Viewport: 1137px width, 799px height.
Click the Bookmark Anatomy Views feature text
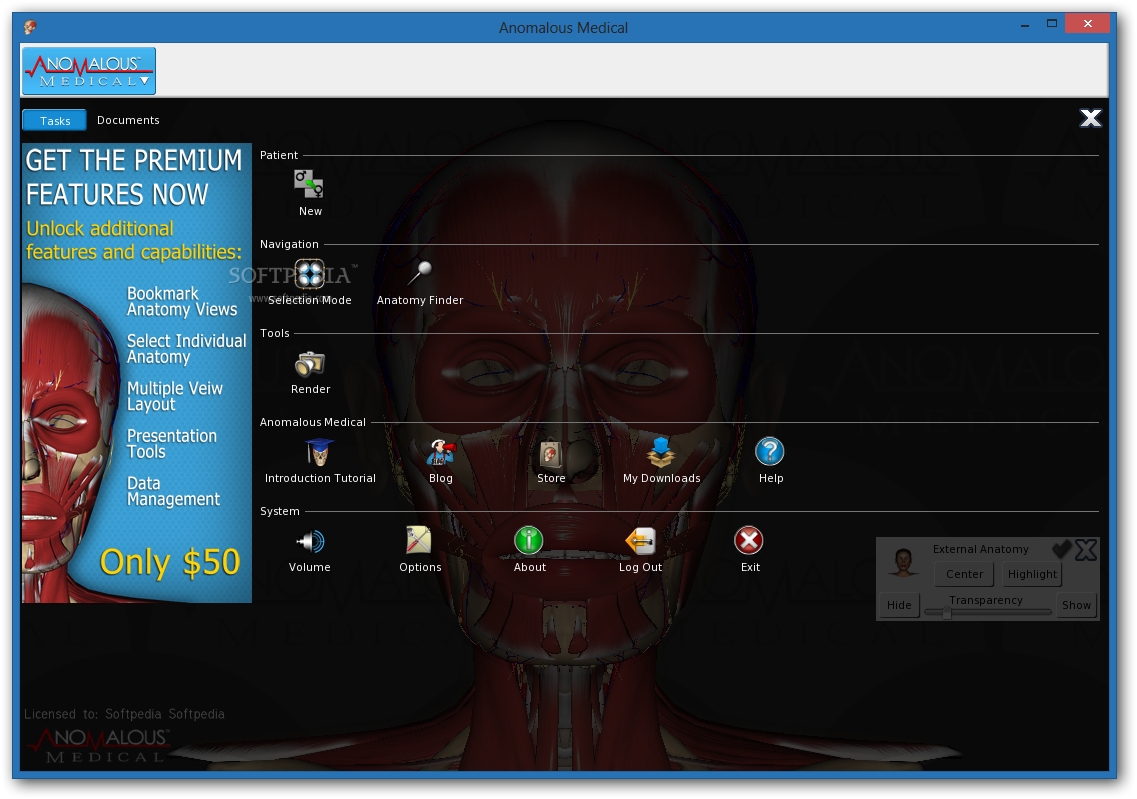(x=181, y=302)
